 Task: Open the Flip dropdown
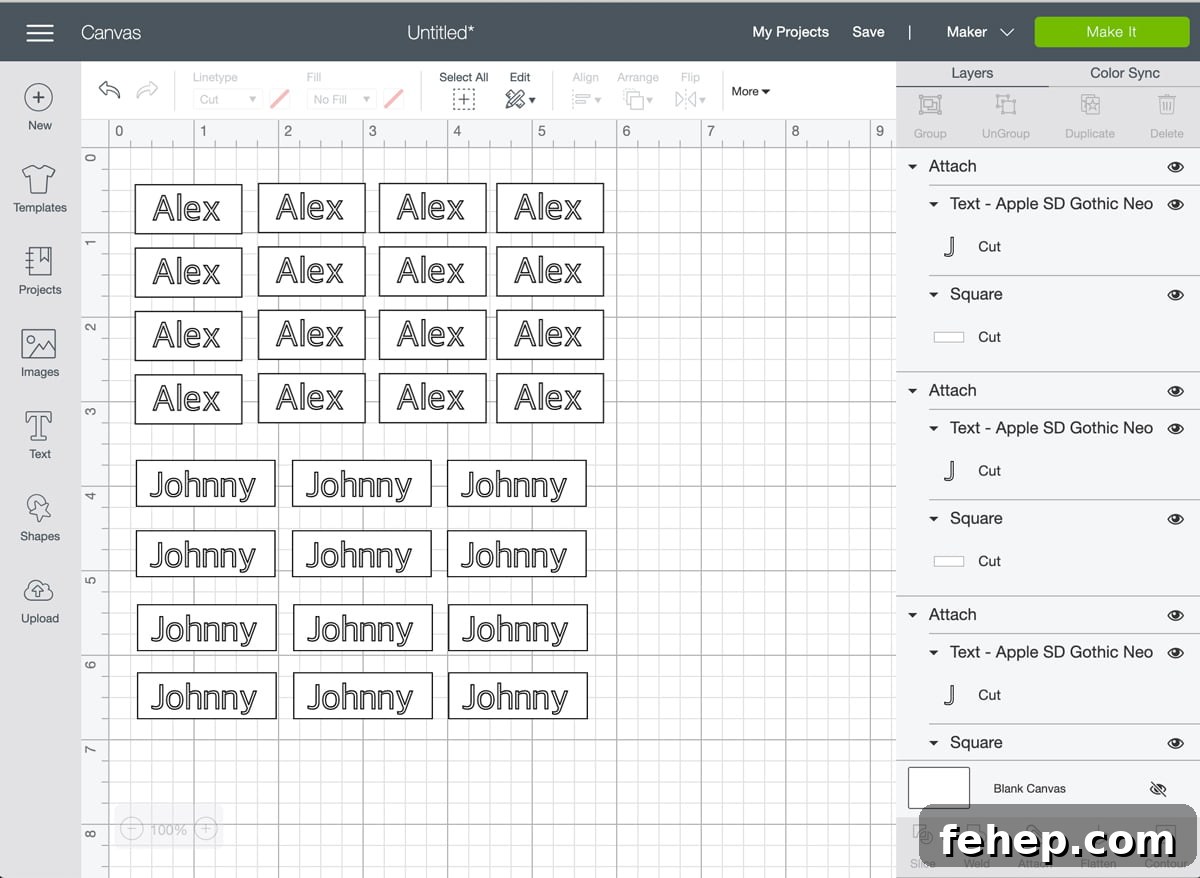click(690, 99)
